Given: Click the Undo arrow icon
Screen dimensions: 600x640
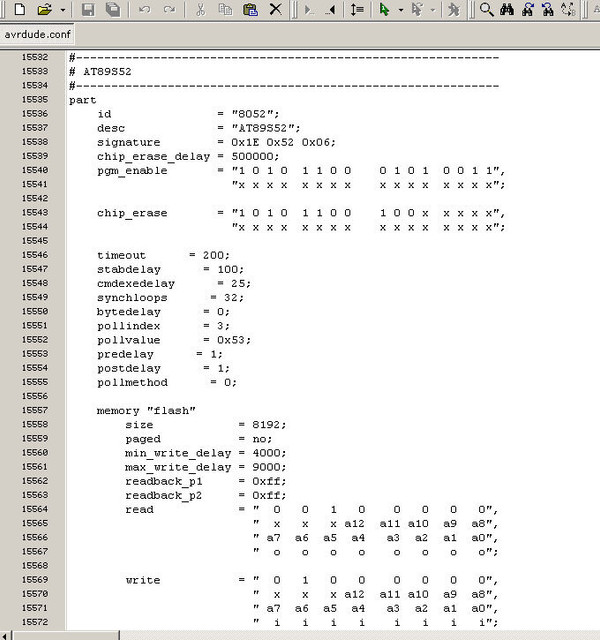Looking at the screenshot, I should tap(144, 9).
